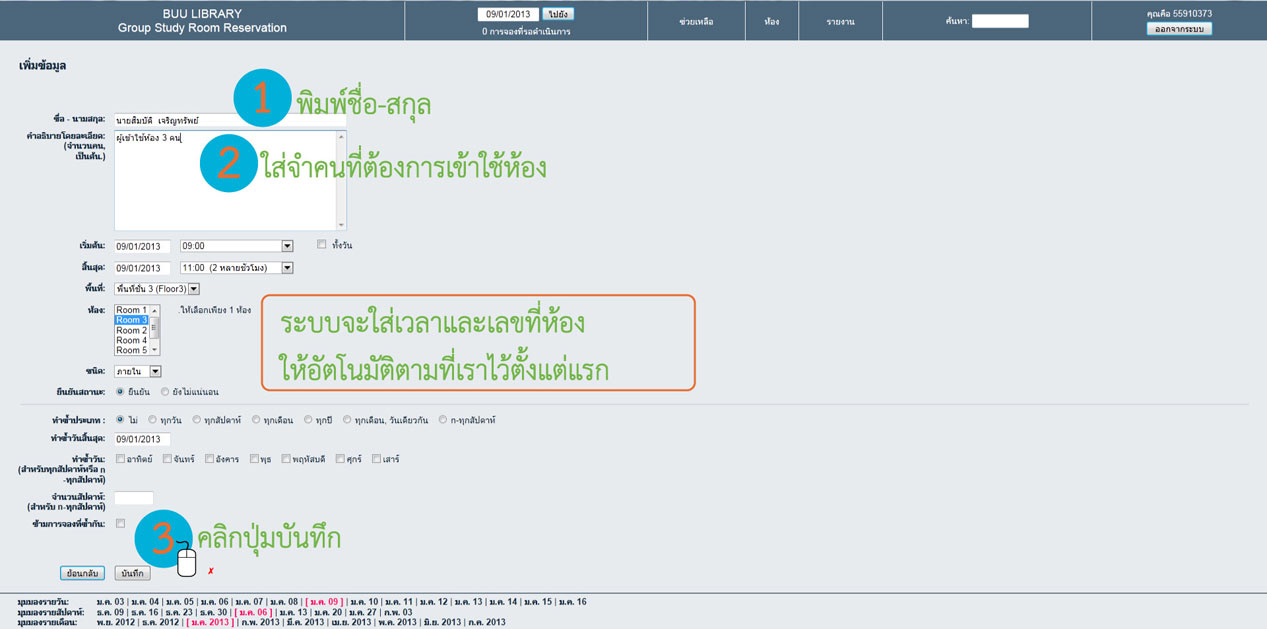Click the ย้อนกลับ back button
The width and height of the screenshot is (1267, 629).
coord(82,574)
